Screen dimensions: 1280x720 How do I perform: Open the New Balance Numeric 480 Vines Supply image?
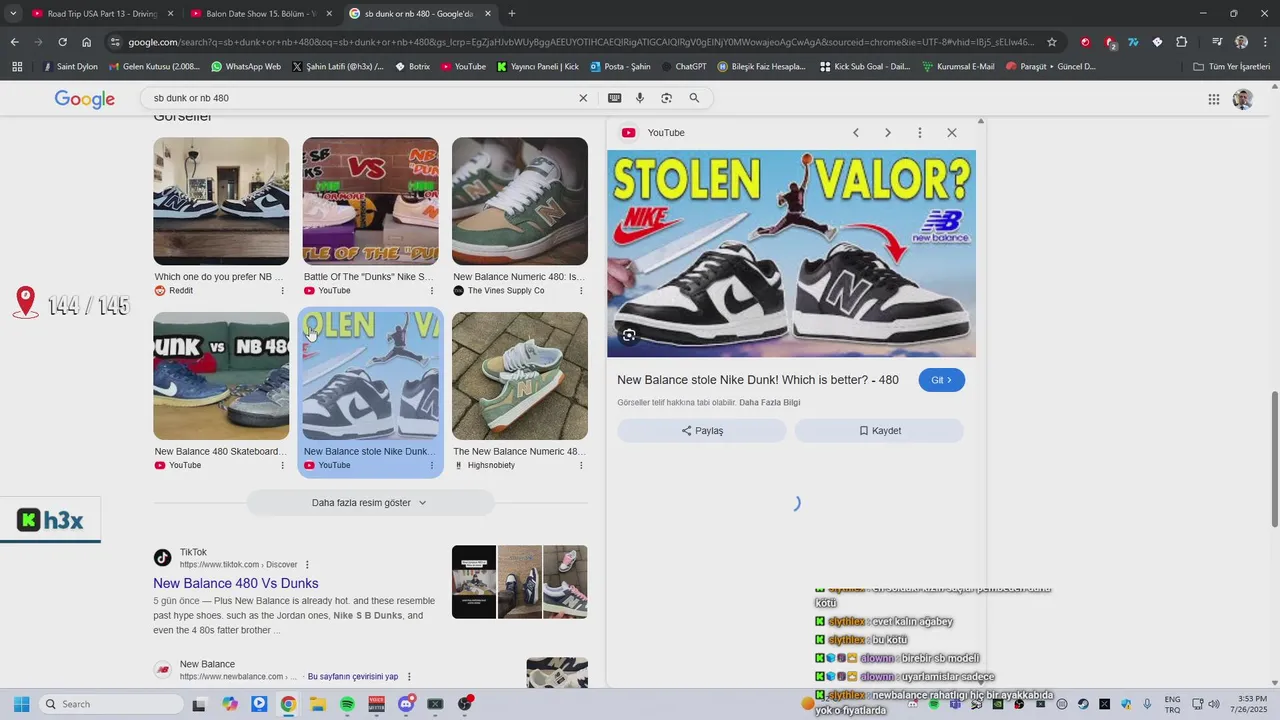tap(520, 201)
